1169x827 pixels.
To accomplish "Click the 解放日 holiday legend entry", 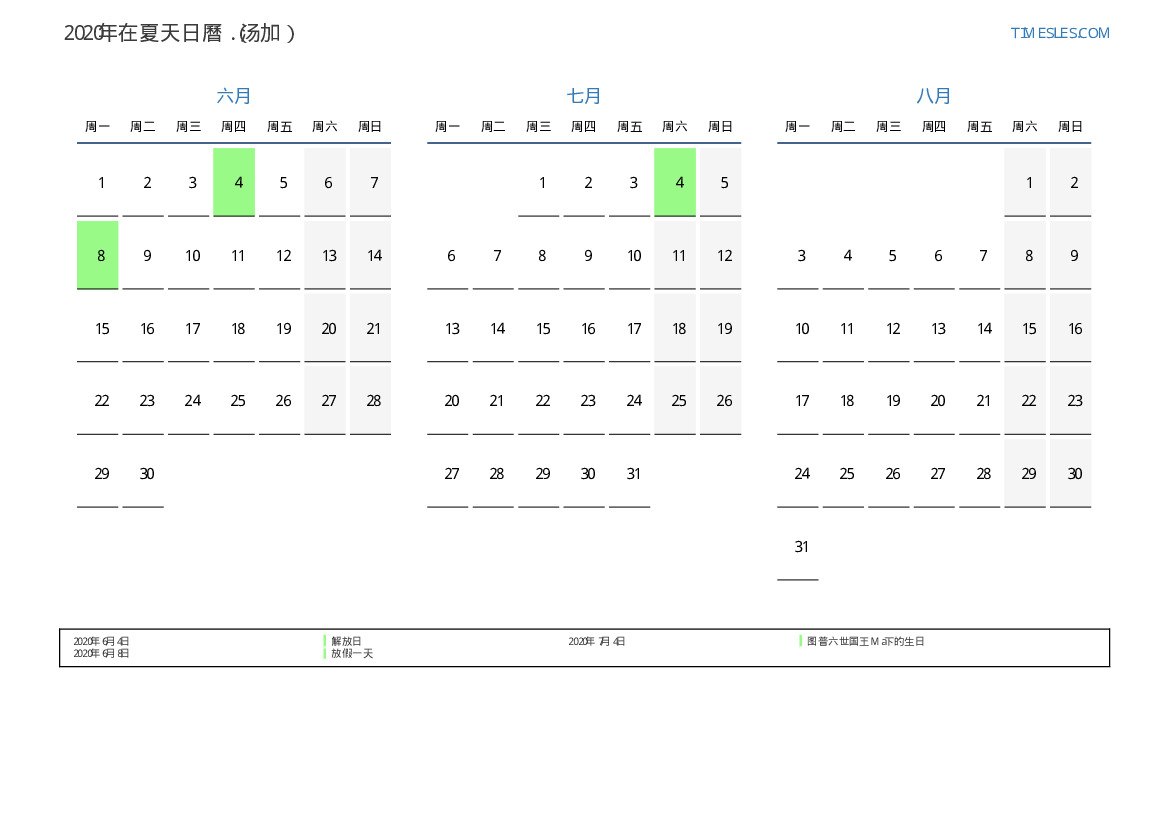I will 346,641.
